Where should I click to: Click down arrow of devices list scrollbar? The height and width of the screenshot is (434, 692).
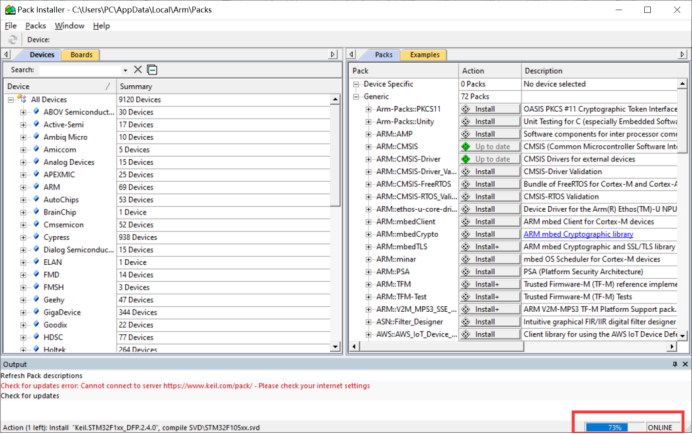335,347
